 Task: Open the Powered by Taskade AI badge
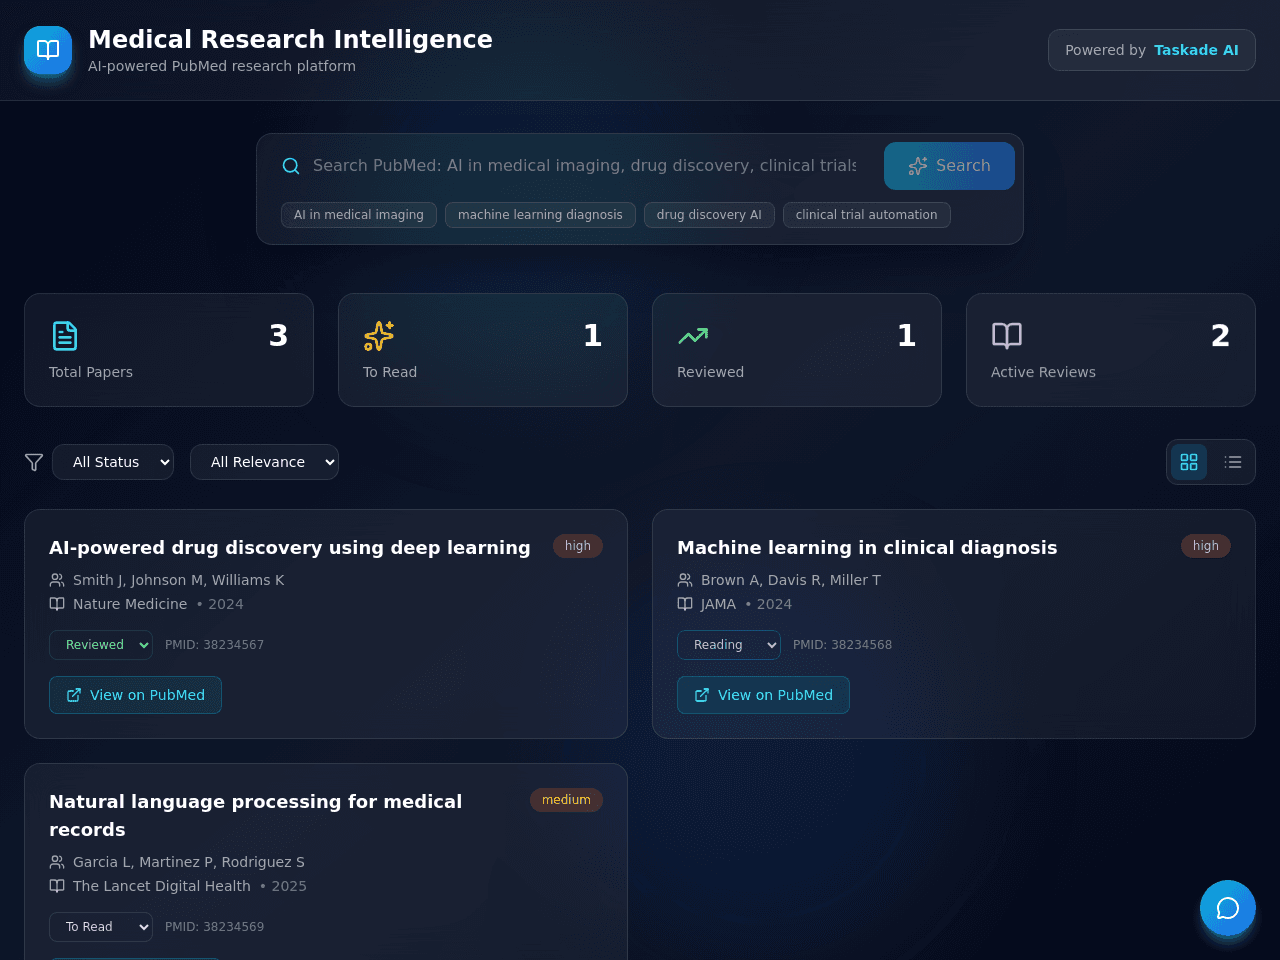pos(1152,50)
